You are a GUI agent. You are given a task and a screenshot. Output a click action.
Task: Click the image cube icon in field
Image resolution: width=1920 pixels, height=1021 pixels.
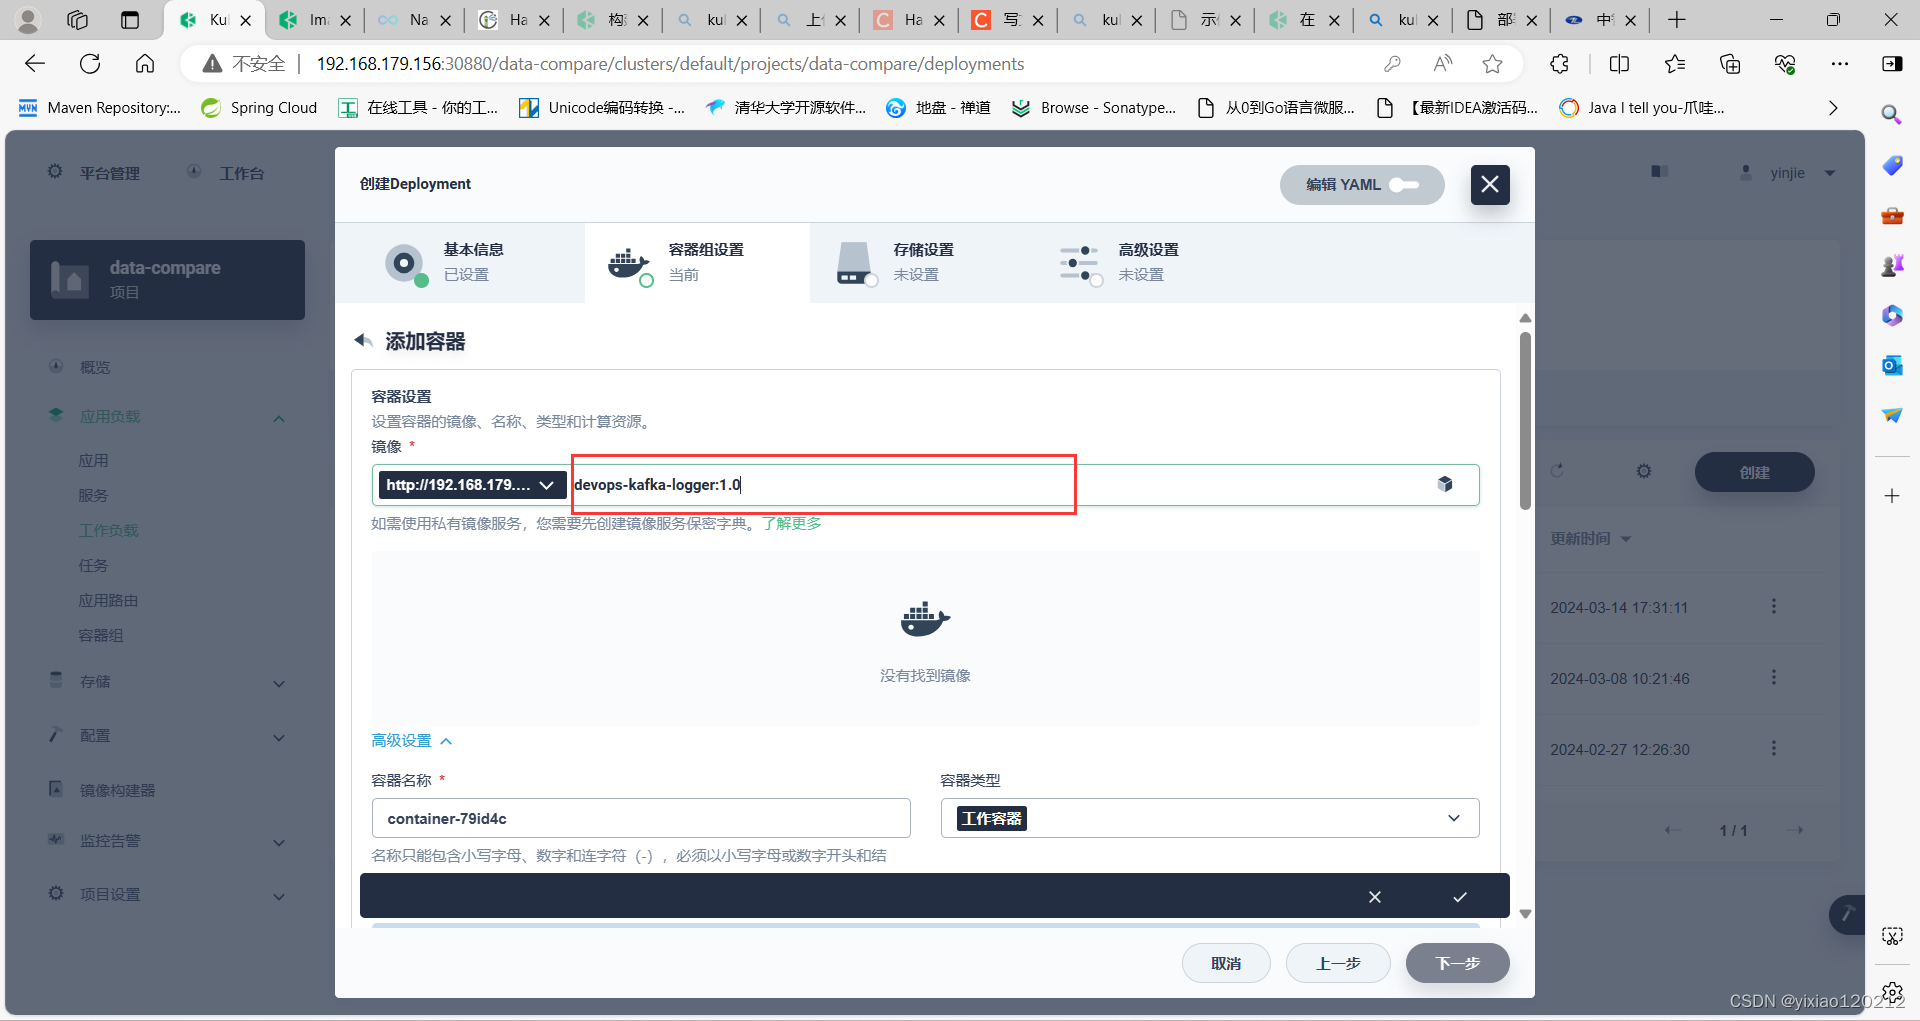tap(1445, 484)
